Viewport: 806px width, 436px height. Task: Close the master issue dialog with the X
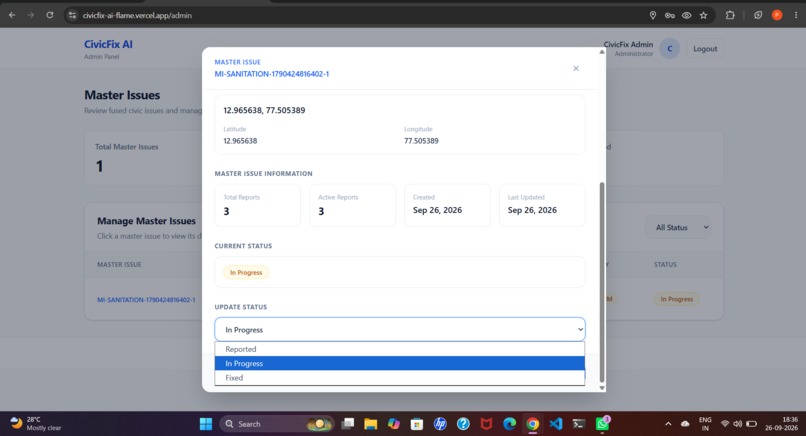point(576,68)
